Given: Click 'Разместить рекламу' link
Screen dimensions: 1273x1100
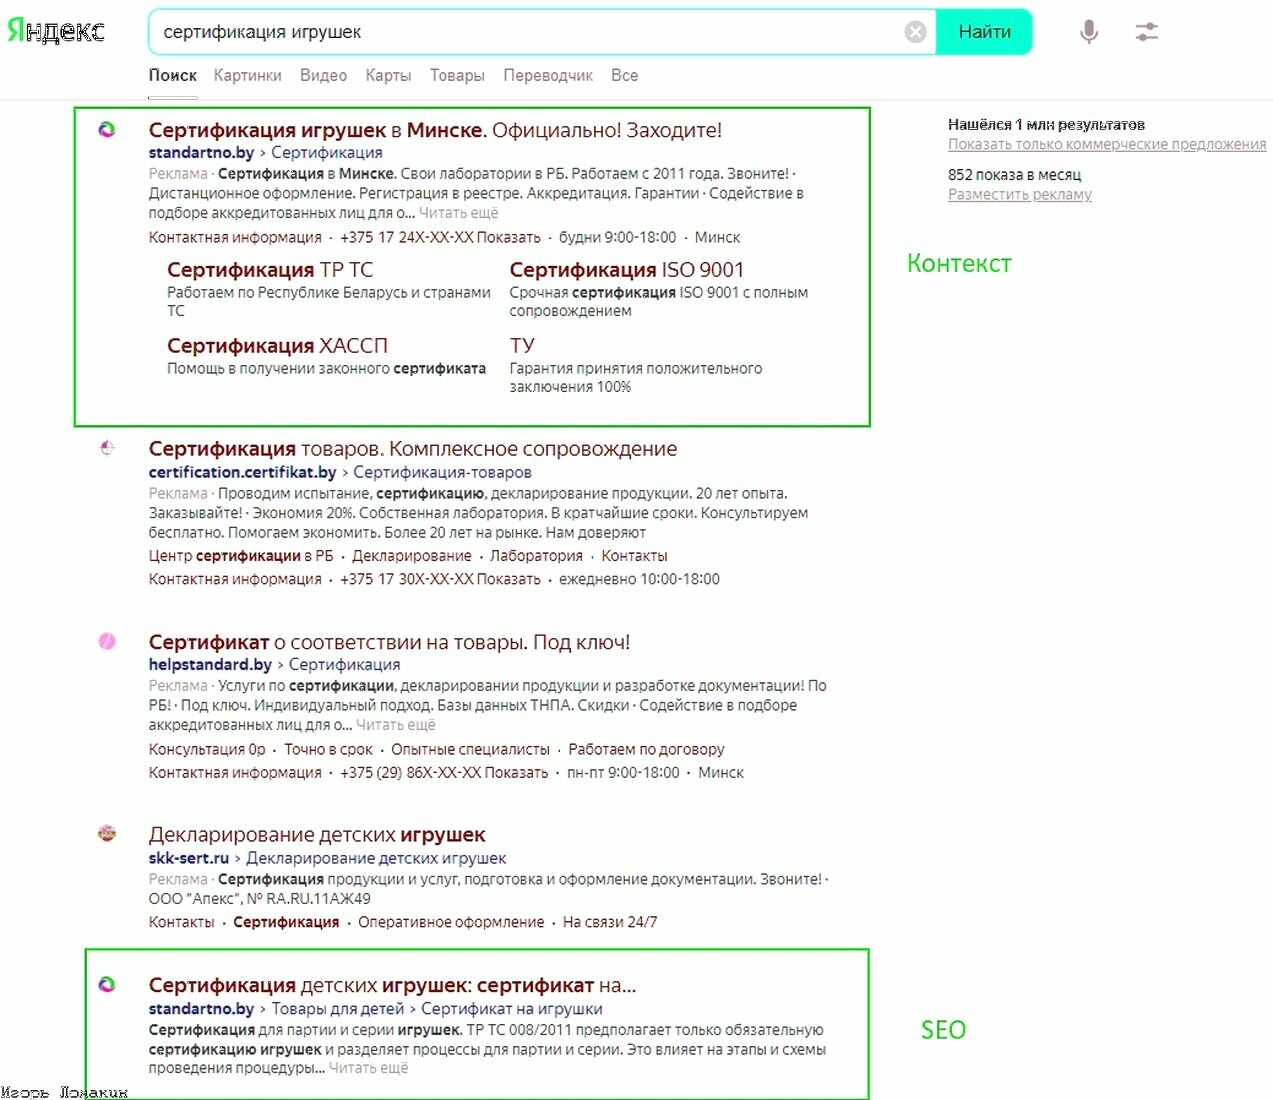Looking at the screenshot, I should point(1020,195).
